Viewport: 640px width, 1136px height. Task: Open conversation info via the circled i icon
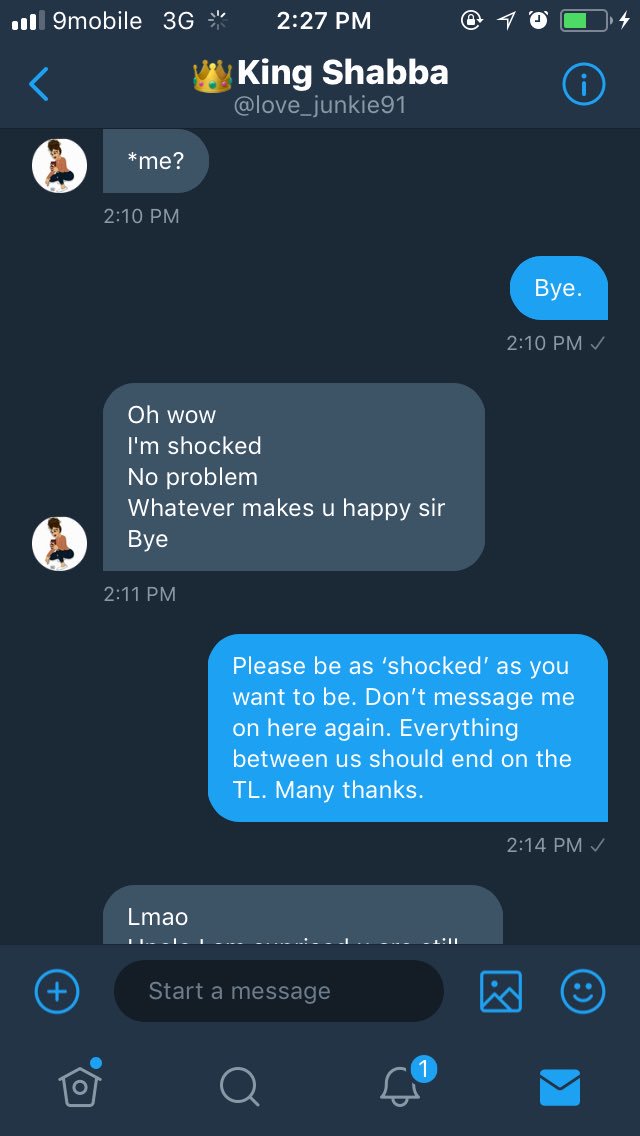point(584,85)
